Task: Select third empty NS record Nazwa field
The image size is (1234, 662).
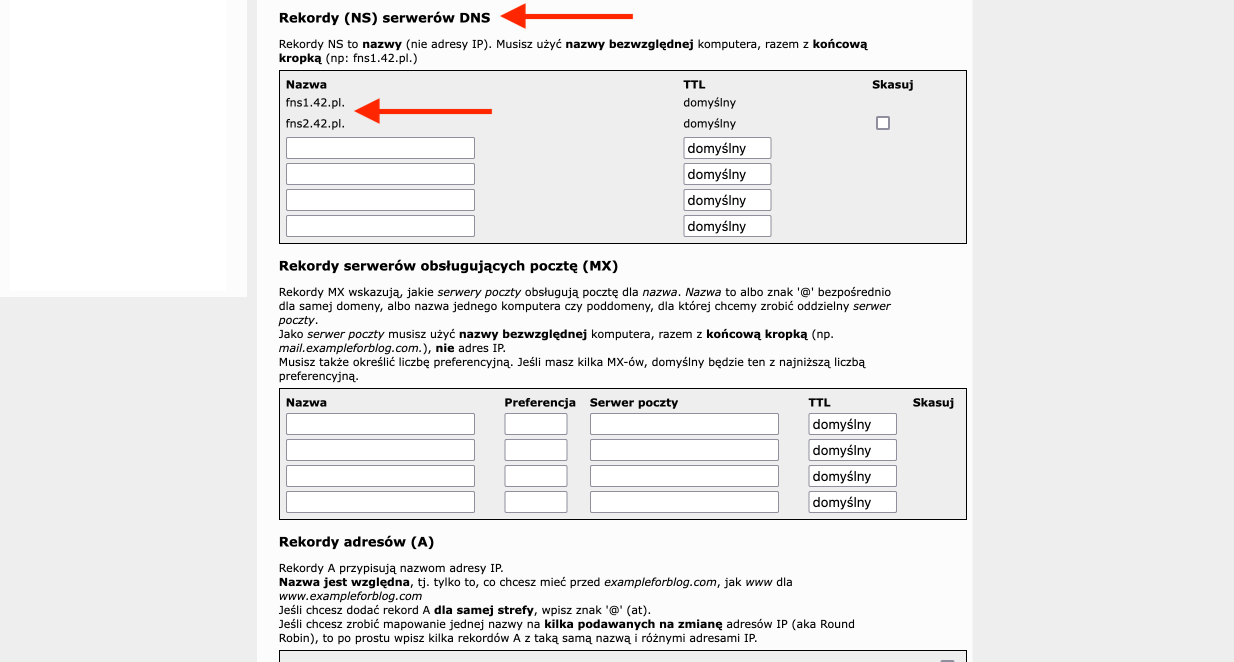Action: point(380,200)
